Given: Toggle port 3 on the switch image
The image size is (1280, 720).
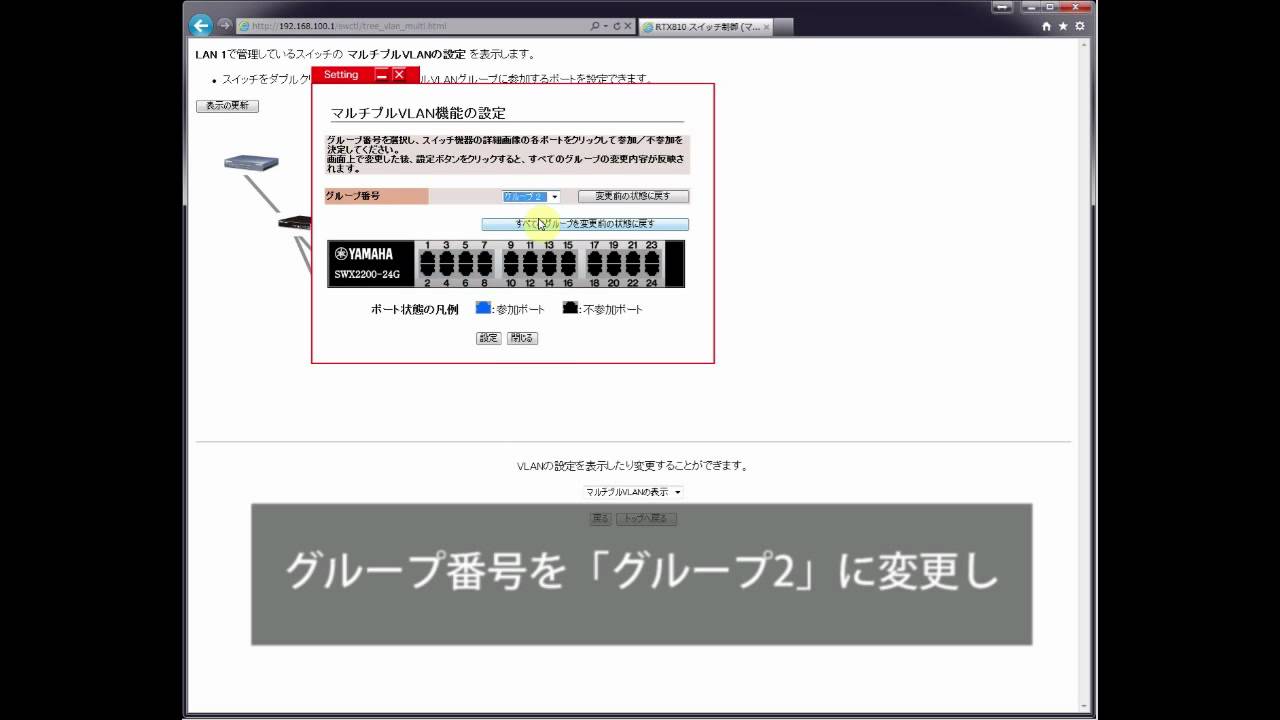Looking at the screenshot, I should pos(446,257).
